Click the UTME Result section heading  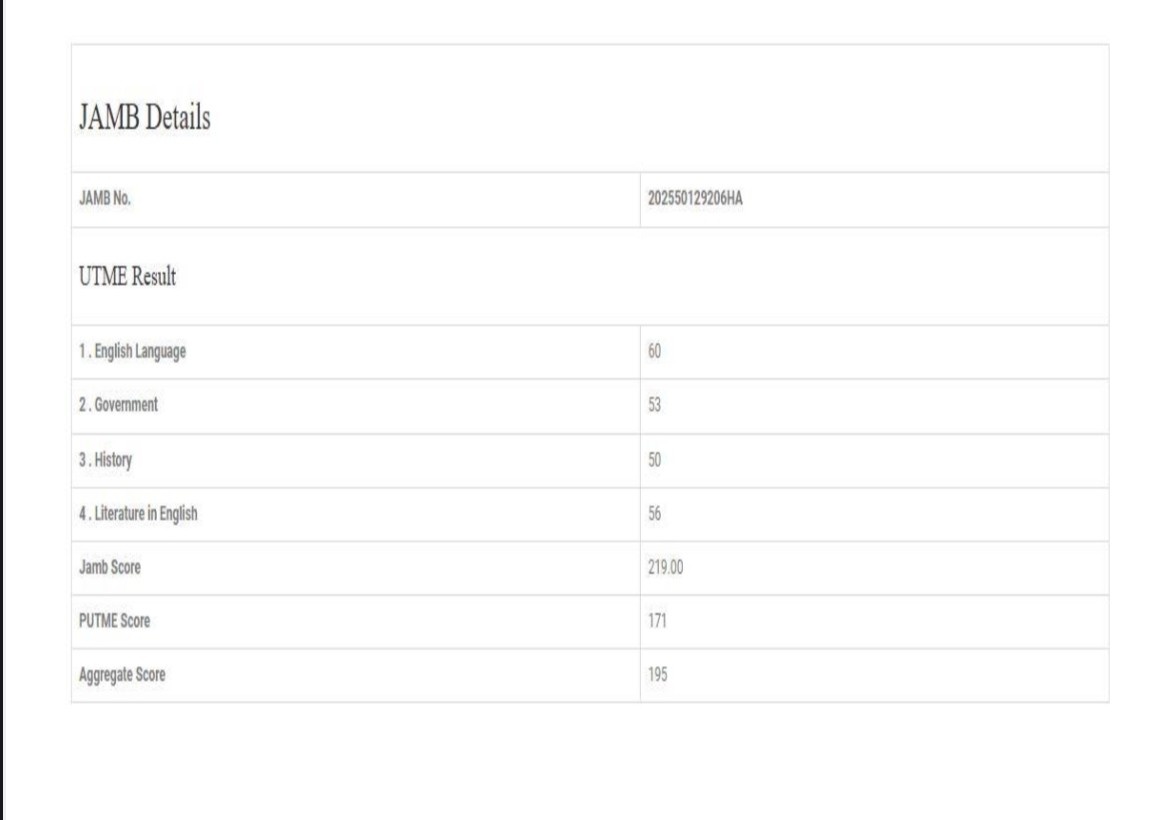click(127, 277)
